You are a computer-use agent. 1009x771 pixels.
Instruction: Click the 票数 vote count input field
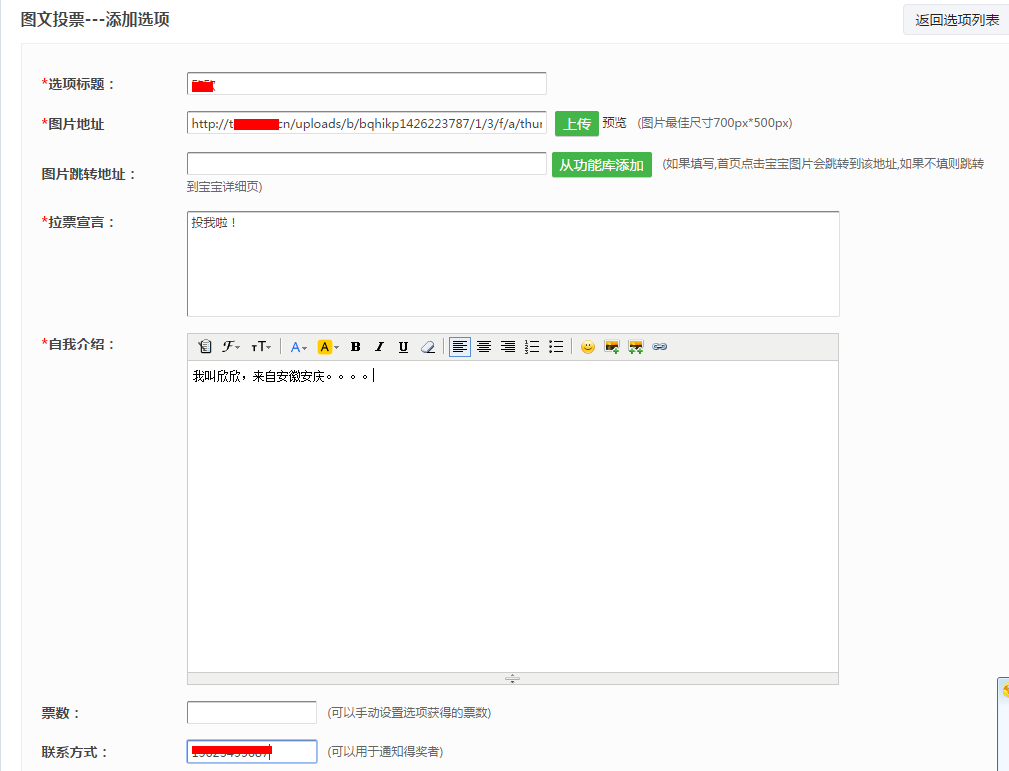252,713
